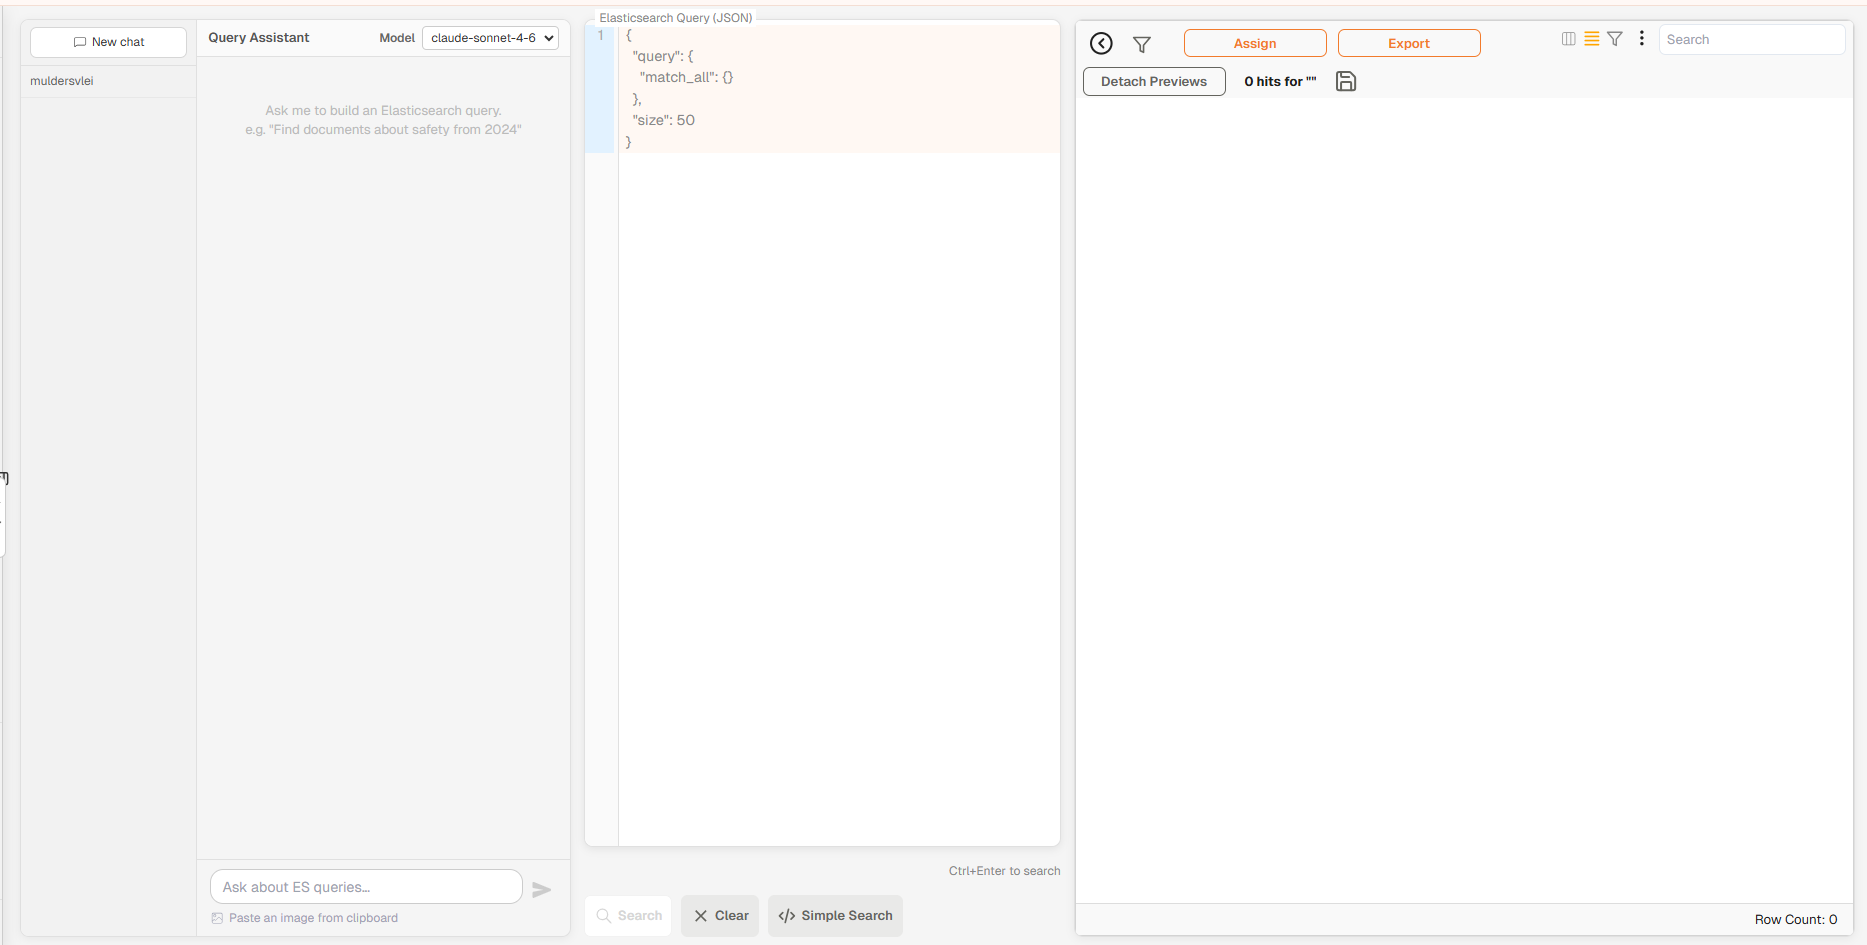Click the Assign button
Viewport: 1867px width, 945px height.
pyautogui.click(x=1254, y=43)
